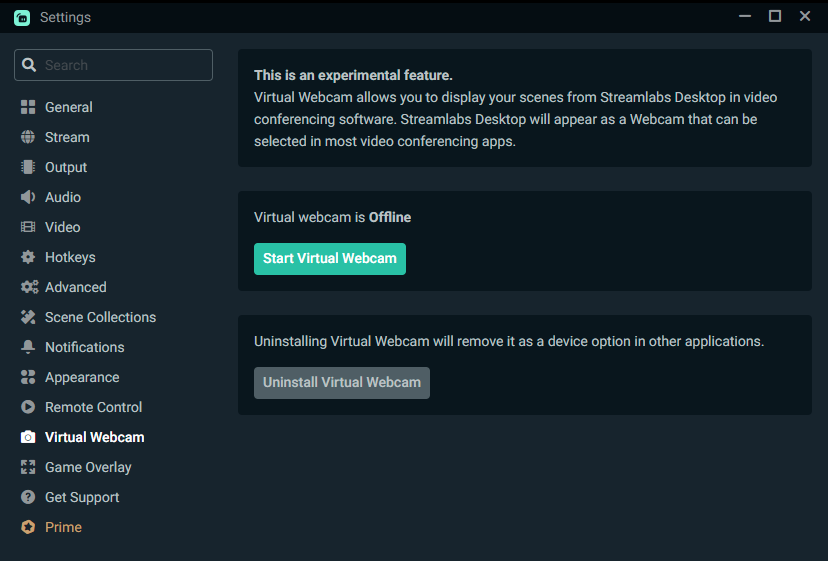Click the "Virtual webcam is Offline" status text
Viewport: 828px width, 561px height.
(332, 217)
